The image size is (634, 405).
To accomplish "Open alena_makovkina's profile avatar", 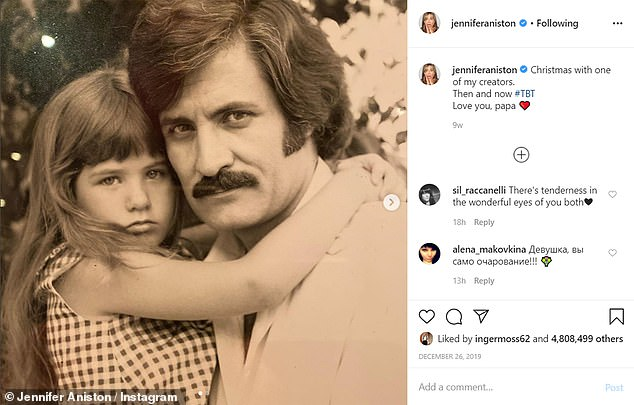I will [x=429, y=252].
